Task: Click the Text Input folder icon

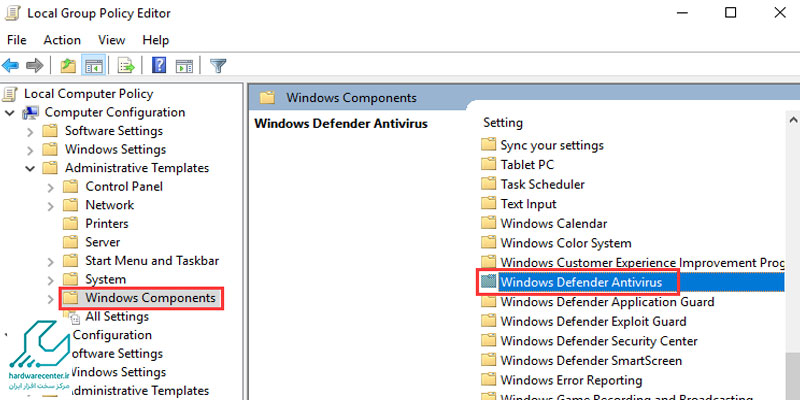Action: click(488, 204)
